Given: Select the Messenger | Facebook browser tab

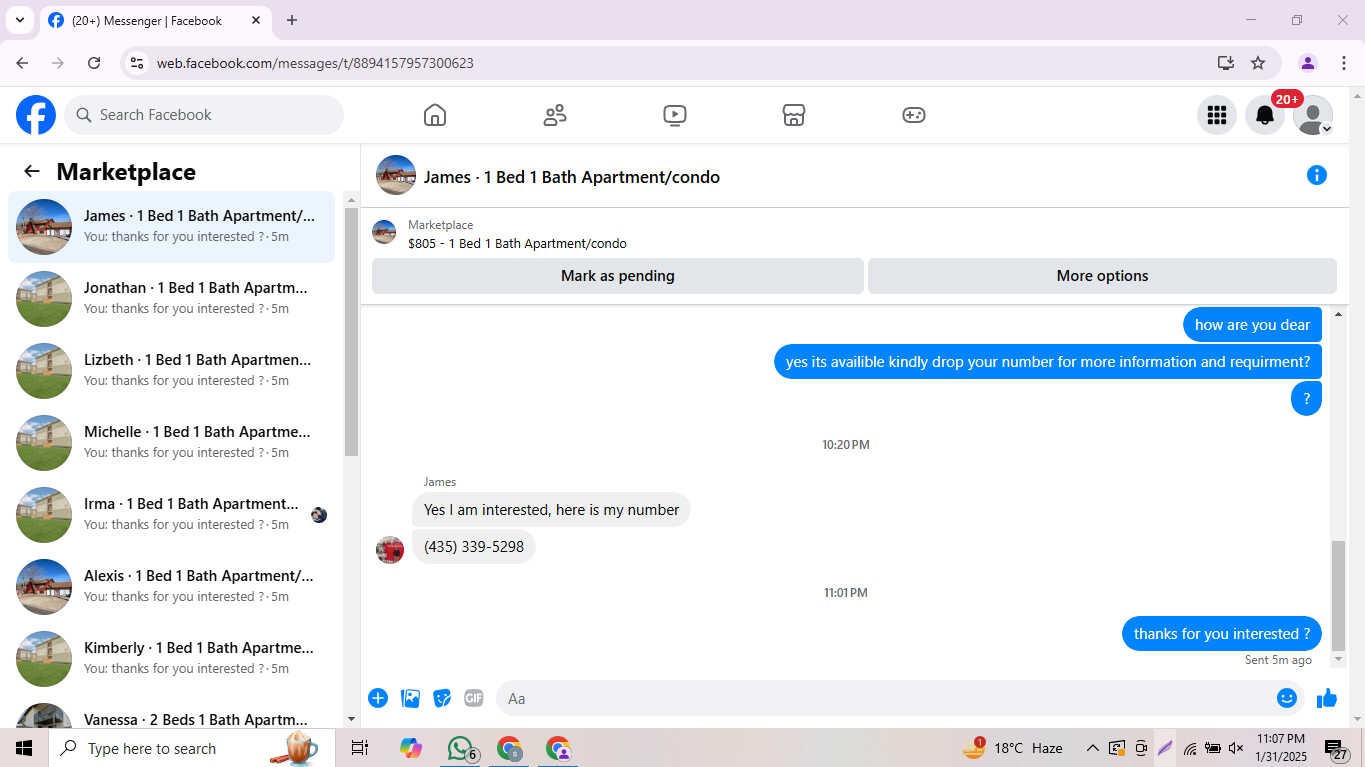Looking at the screenshot, I should tap(155, 20).
